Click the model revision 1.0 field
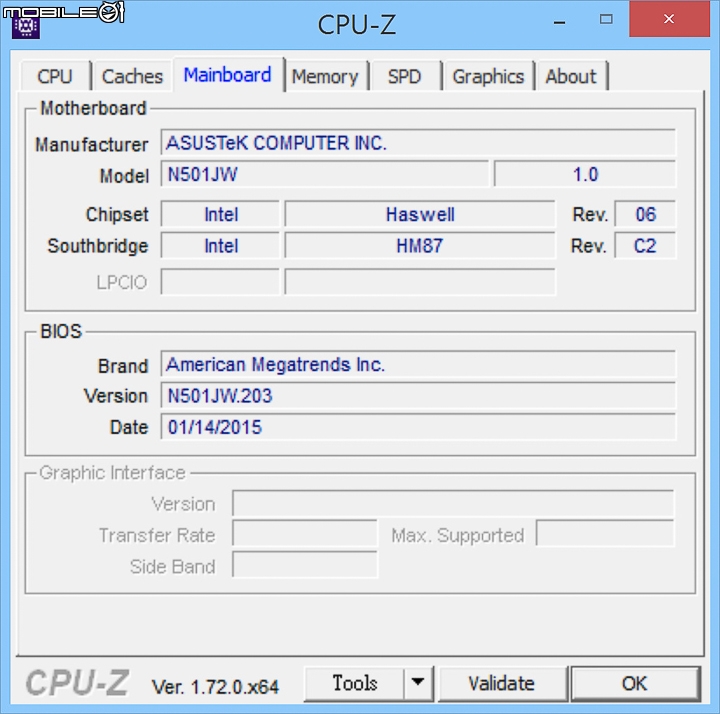The image size is (720, 714). pos(585,174)
